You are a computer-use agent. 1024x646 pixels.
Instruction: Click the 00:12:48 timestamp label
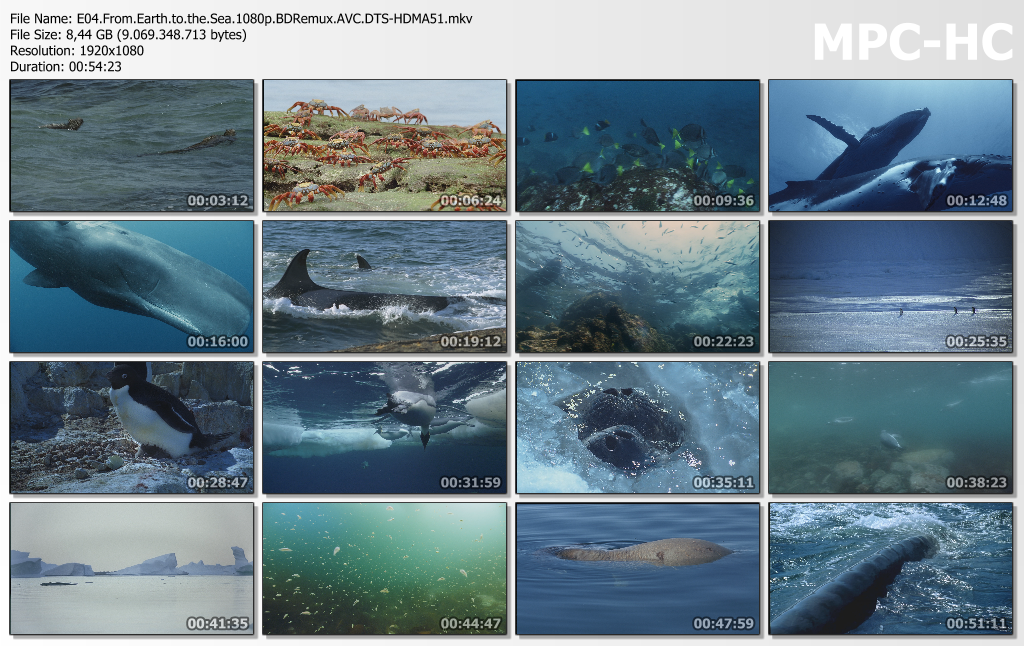pos(977,201)
